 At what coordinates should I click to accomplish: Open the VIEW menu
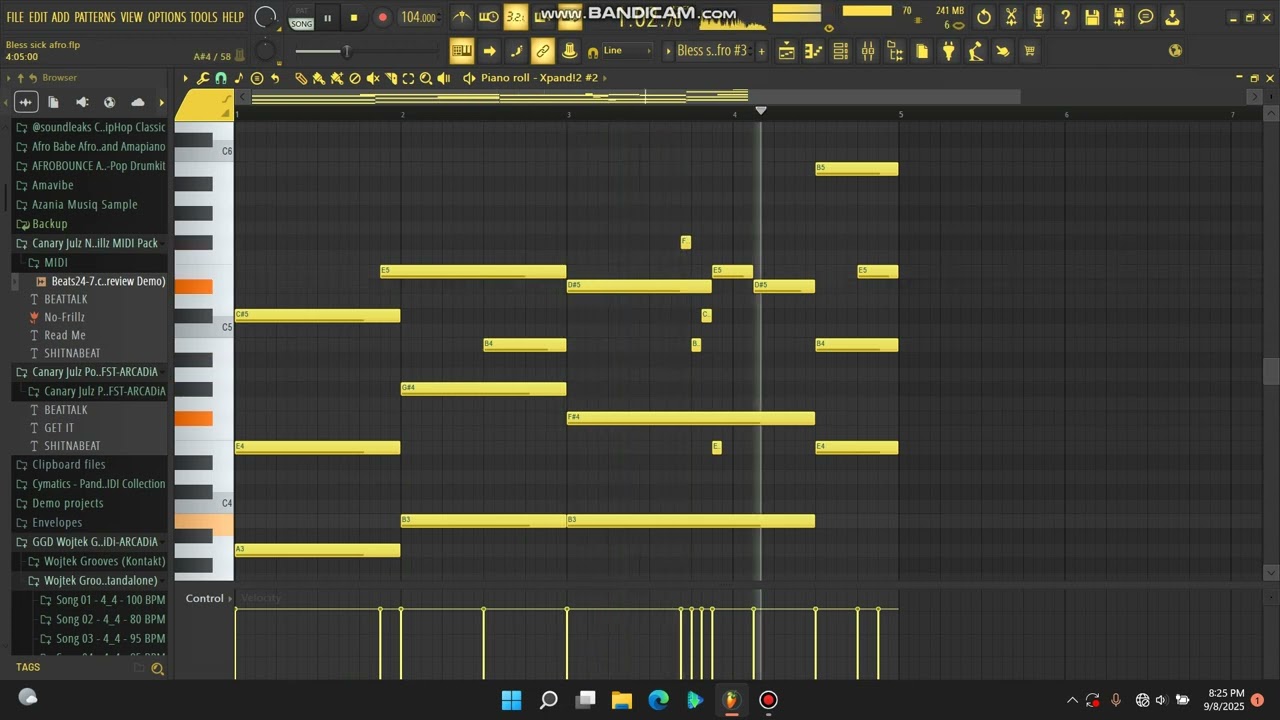(132, 17)
